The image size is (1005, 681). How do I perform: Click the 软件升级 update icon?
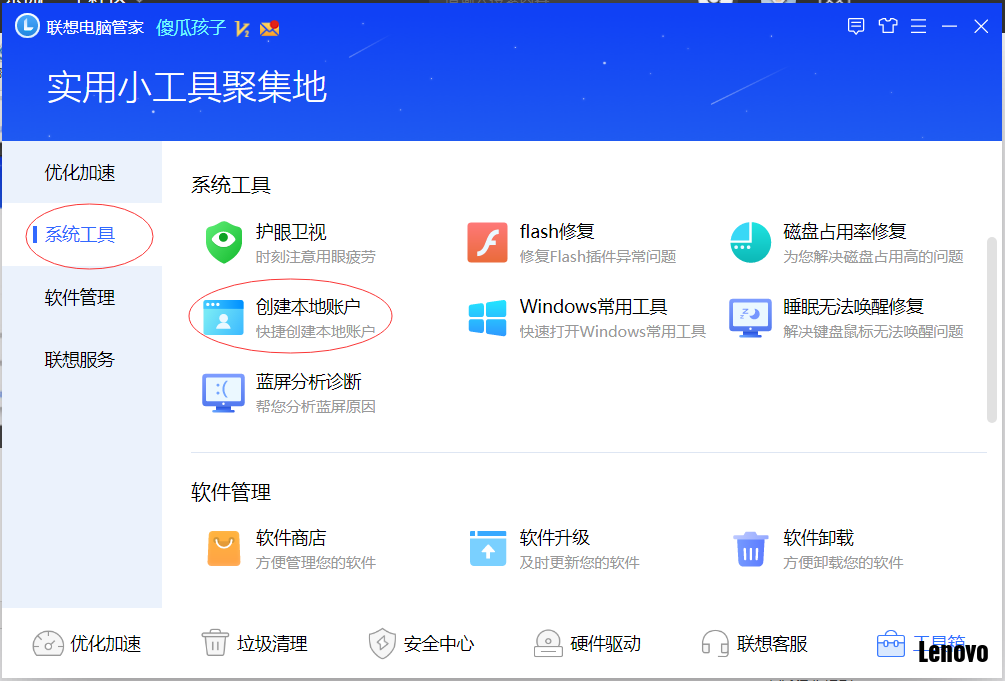pos(488,548)
